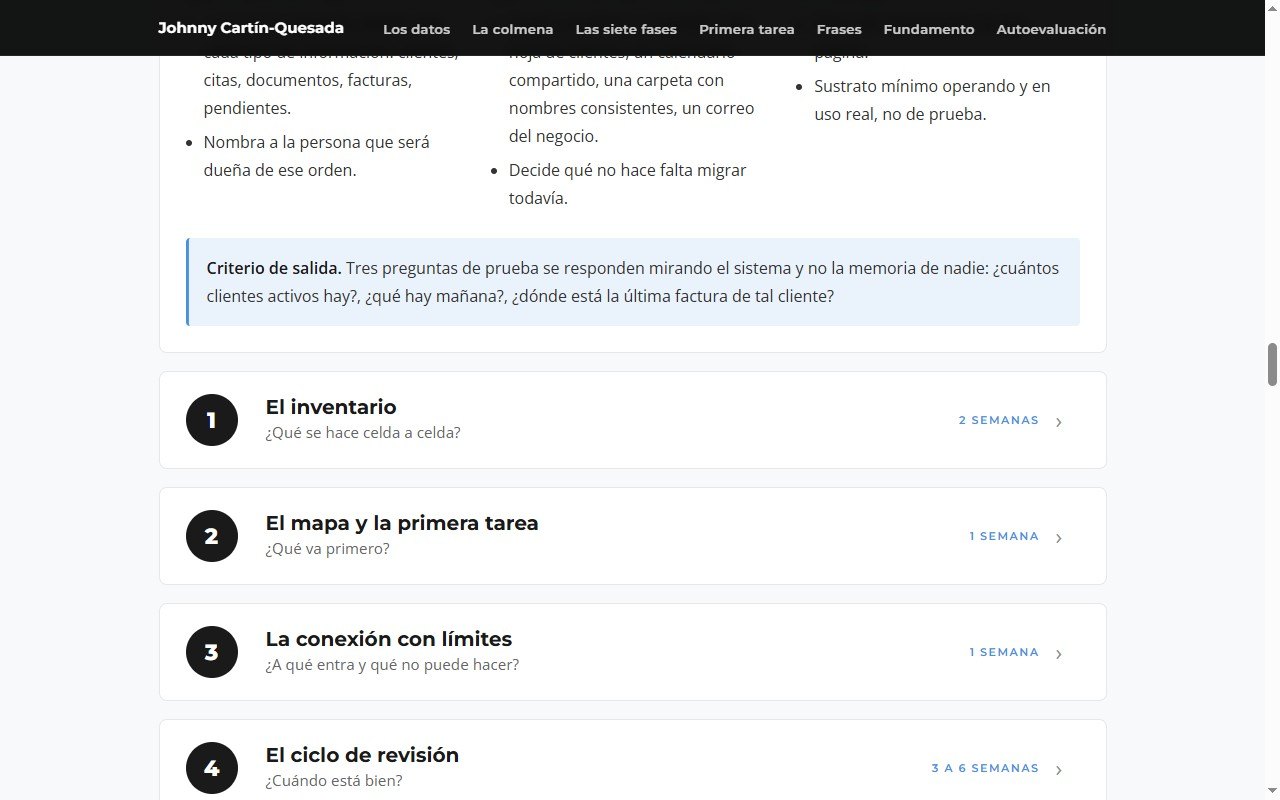1280x800 pixels.
Task: Expand El ciclo de revisión chevron
Action: [x=1059, y=769]
